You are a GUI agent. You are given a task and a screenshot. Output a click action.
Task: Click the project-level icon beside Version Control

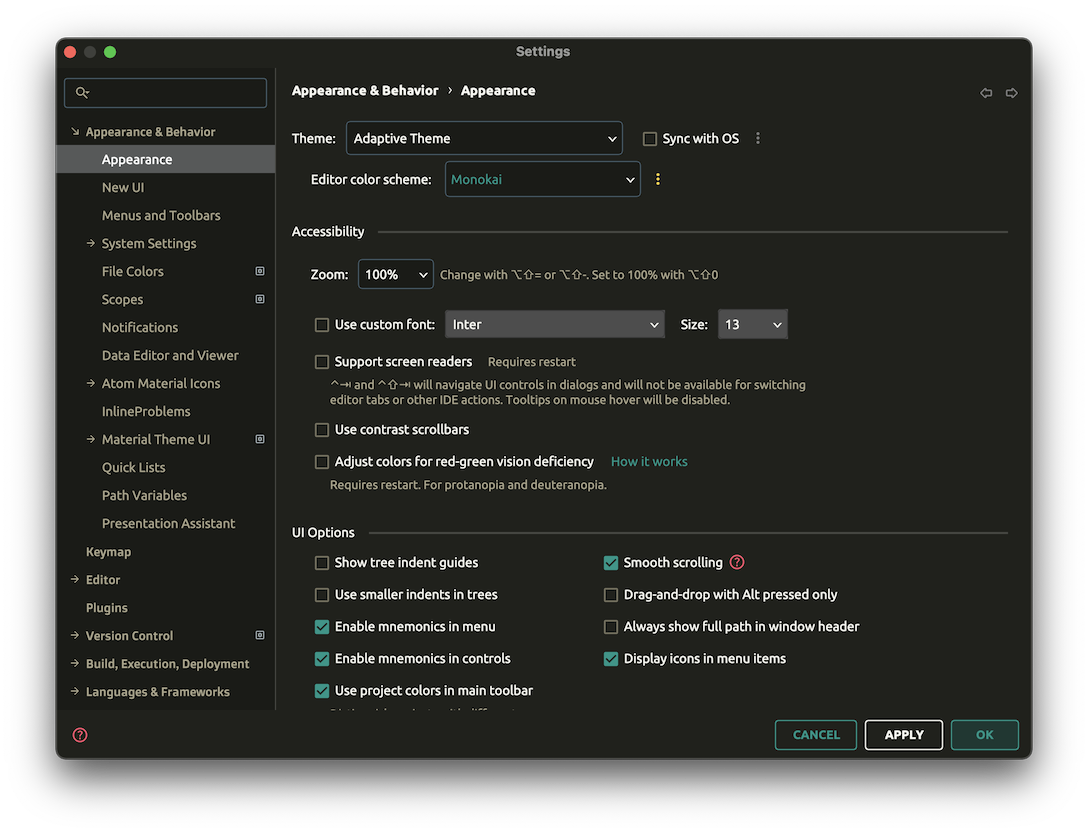point(259,635)
